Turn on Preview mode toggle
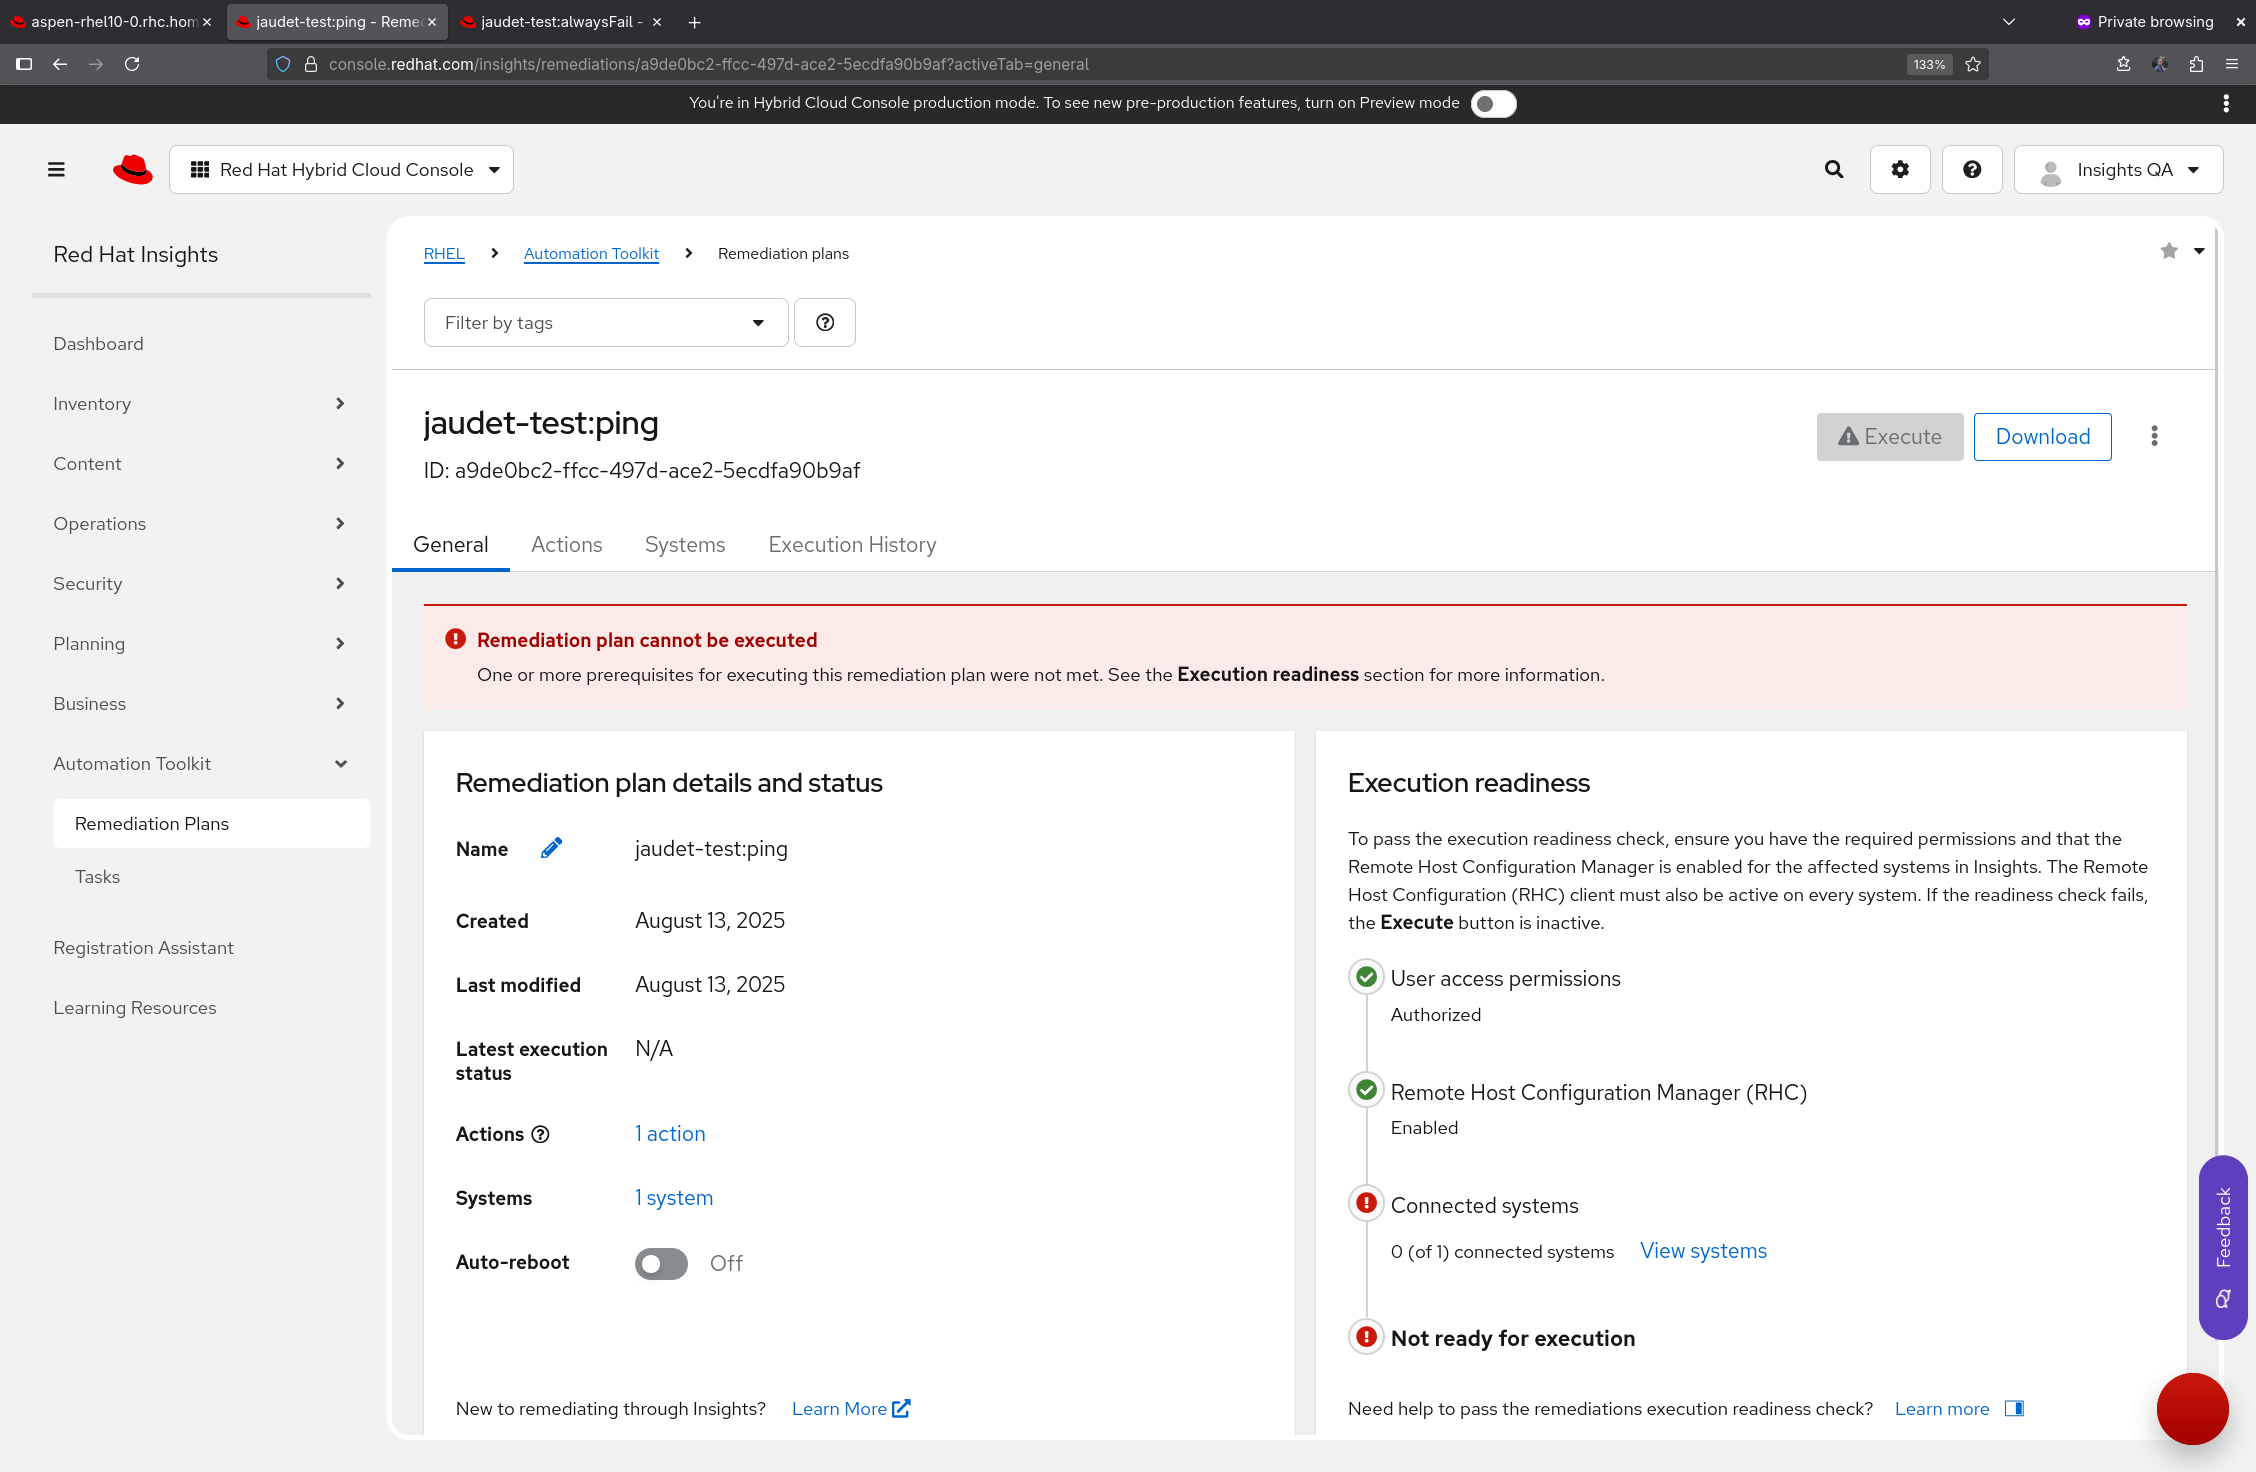Viewport: 2256px width, 1472px height. pos(1493,104)
